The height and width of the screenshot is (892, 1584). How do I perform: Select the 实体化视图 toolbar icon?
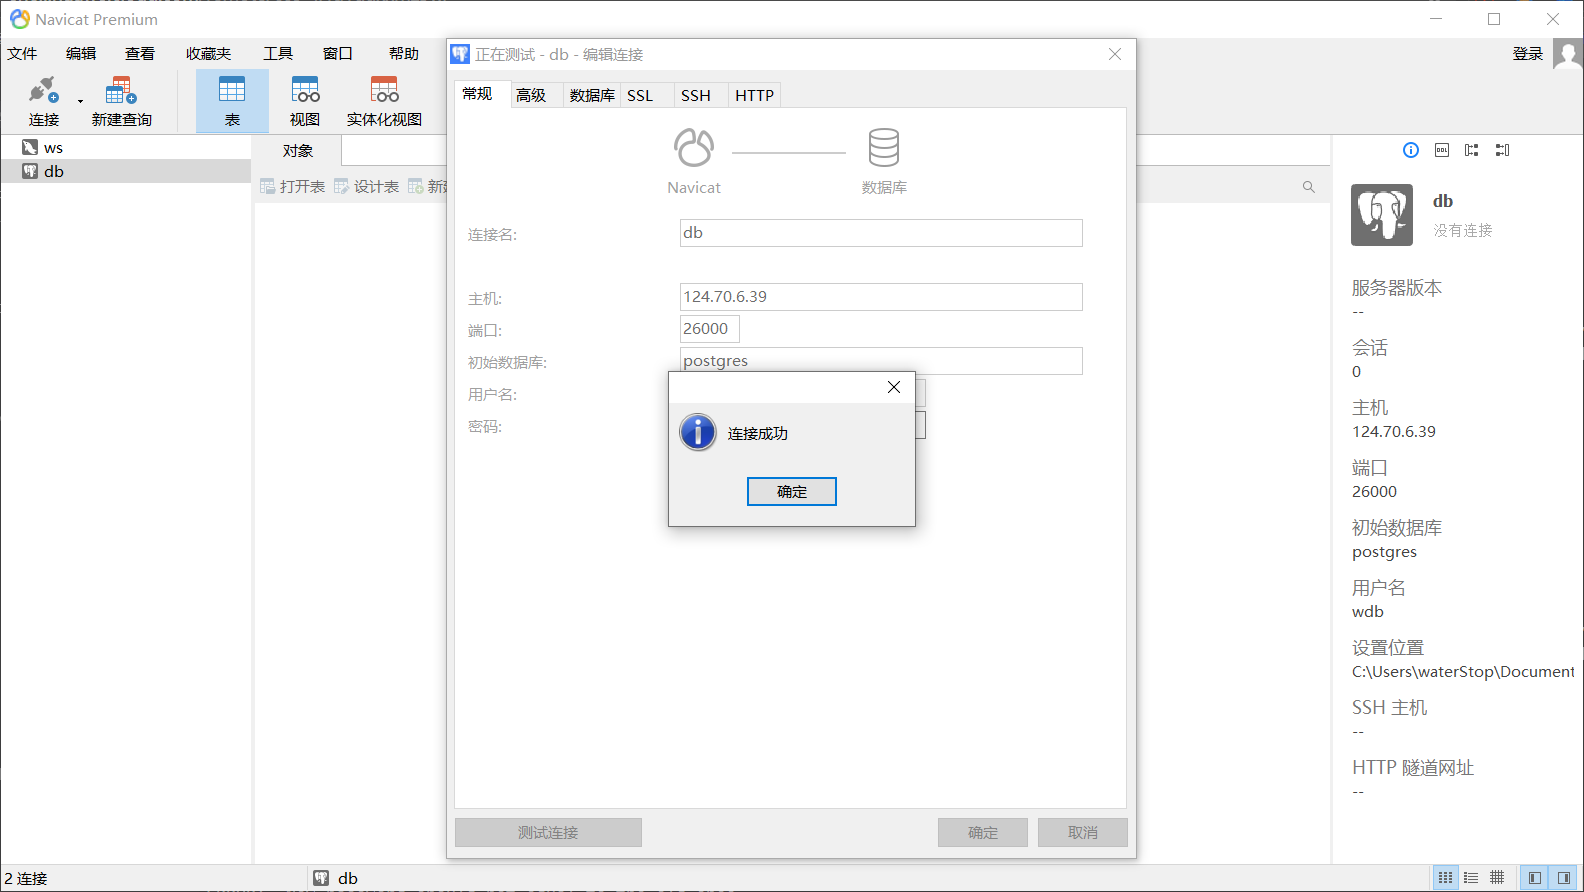click(x=384, y=101)
